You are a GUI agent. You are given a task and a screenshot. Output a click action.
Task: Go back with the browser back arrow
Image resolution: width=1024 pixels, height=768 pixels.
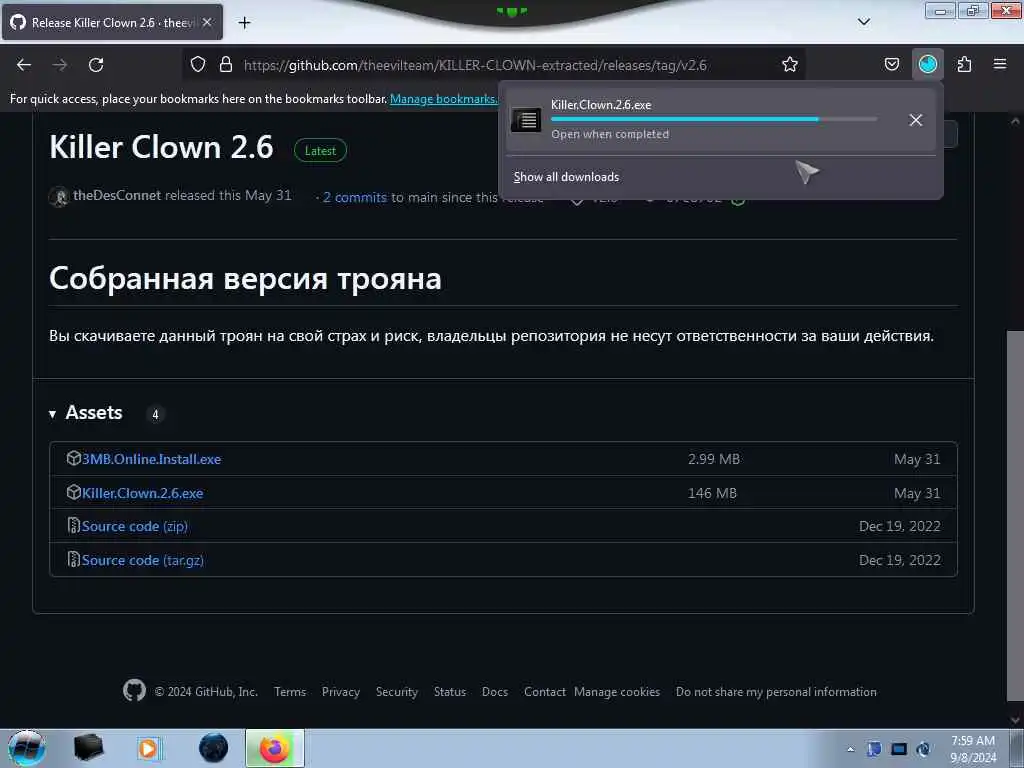click(x=24, y=65)
